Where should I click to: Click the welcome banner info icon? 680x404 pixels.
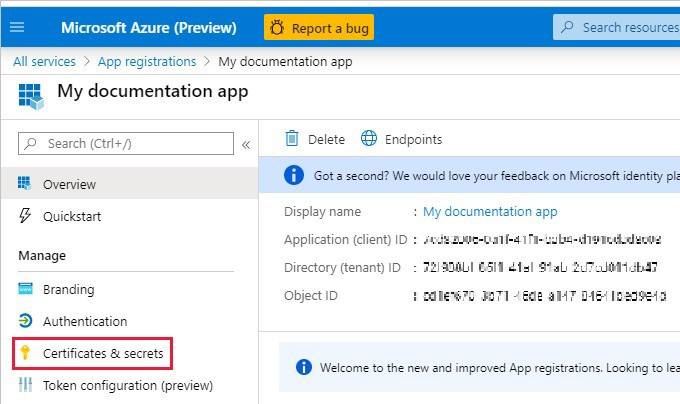click(x=304, y=367)
